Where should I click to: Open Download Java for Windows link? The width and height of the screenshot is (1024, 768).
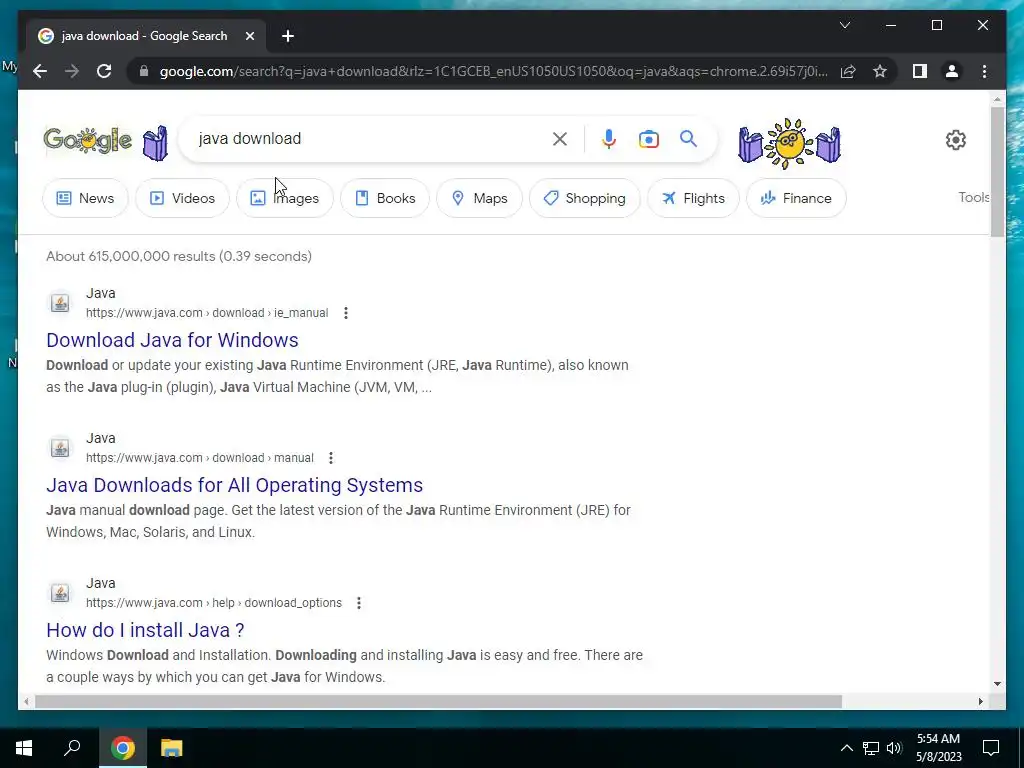coord(172,340)
